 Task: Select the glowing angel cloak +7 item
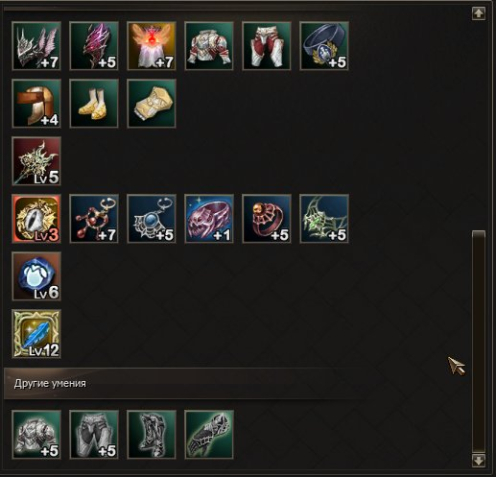click(x=151, y=46)
